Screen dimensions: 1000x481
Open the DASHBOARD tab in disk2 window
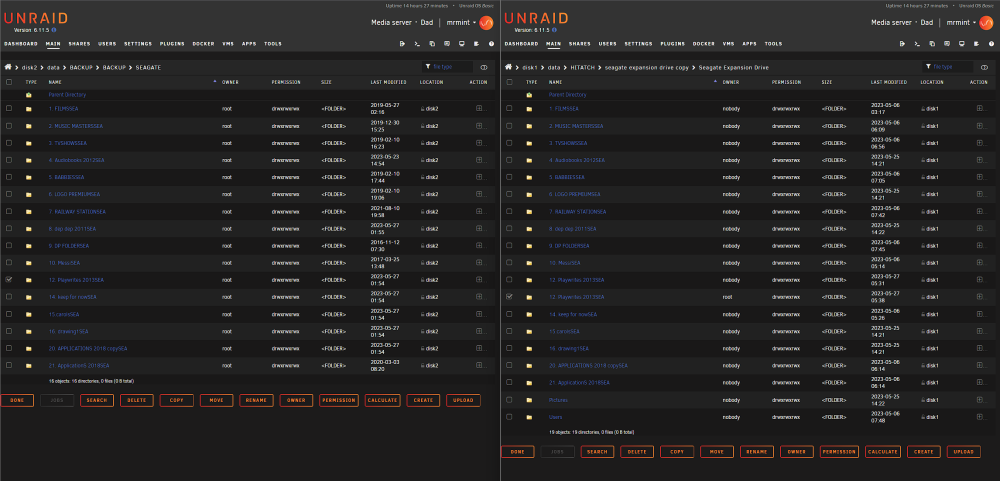(22, 44)
